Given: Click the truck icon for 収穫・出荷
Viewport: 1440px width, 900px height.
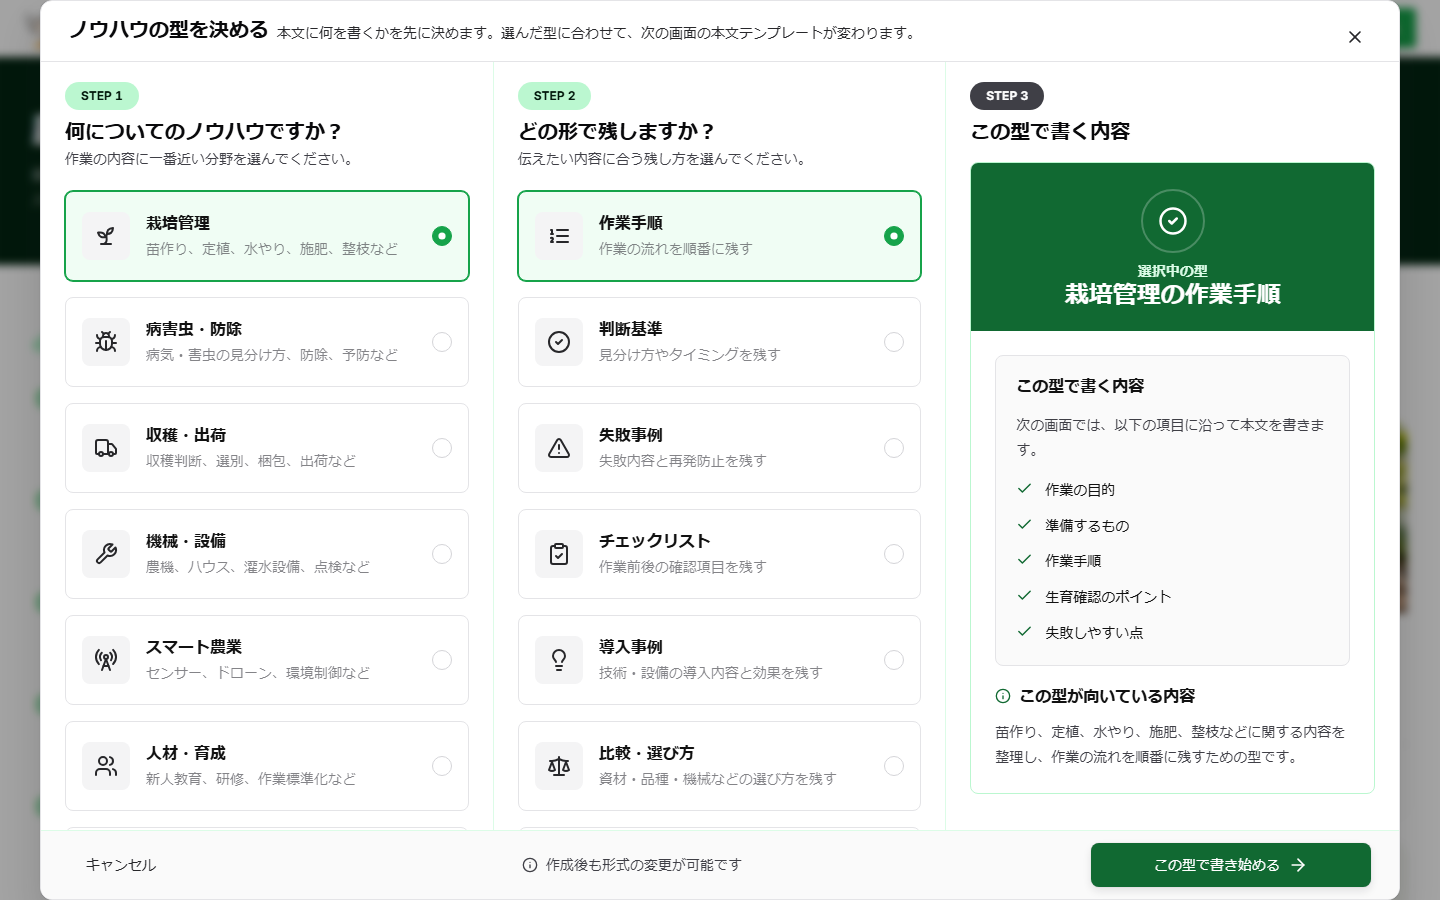Looking at the screenshot, I should [x=106, y=448].
